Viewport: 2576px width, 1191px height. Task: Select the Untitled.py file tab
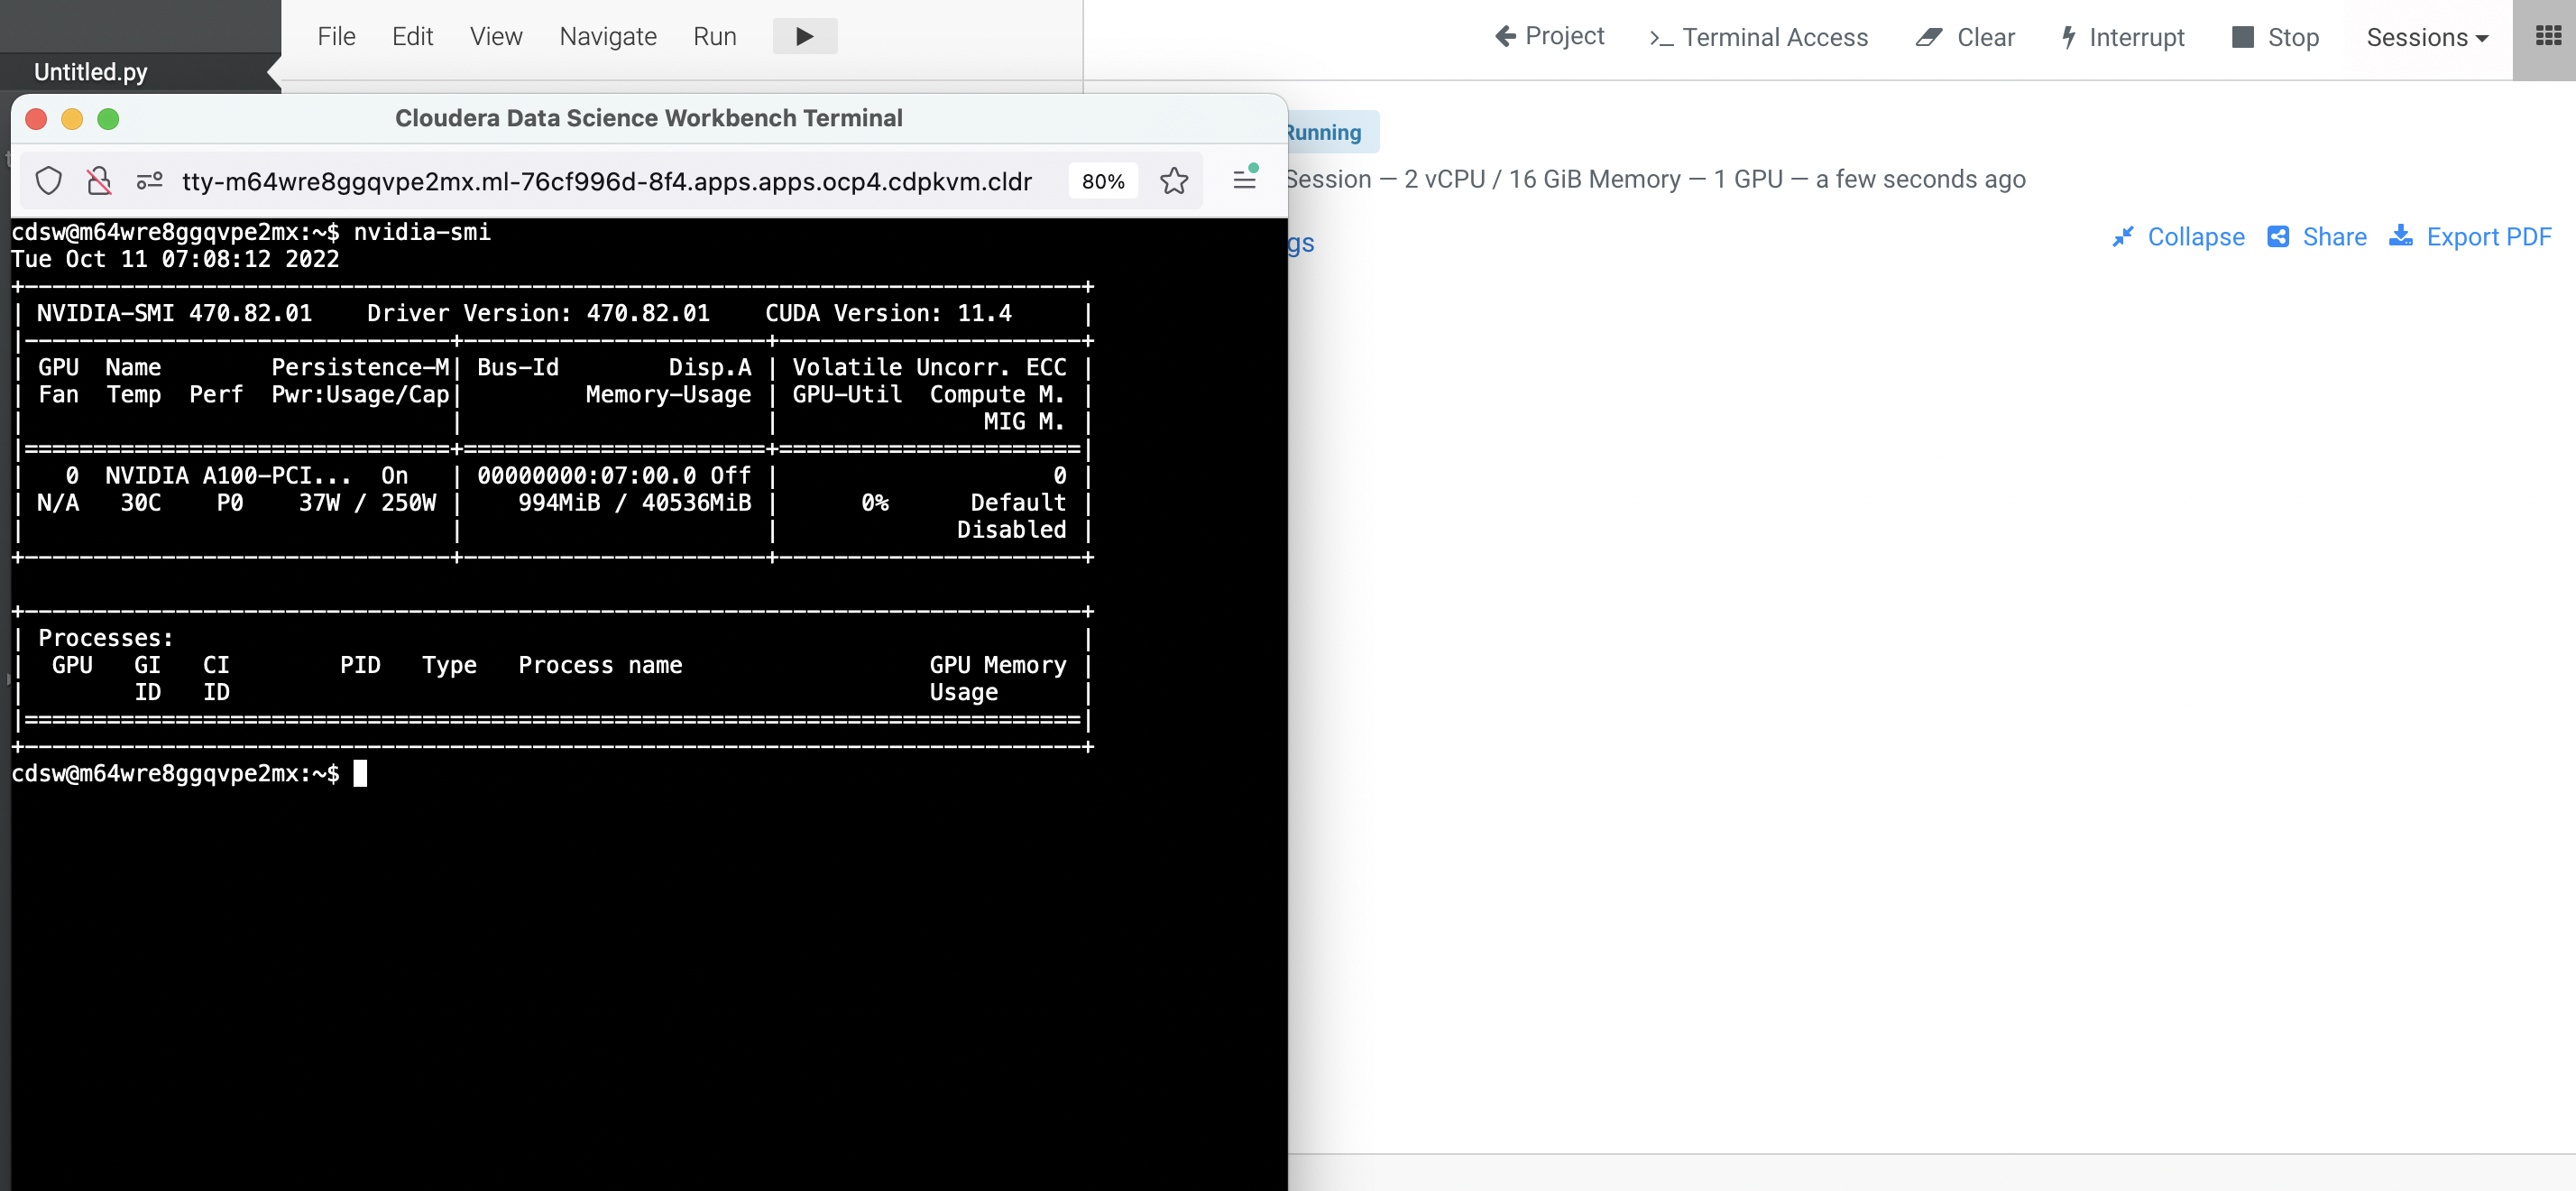90,72
